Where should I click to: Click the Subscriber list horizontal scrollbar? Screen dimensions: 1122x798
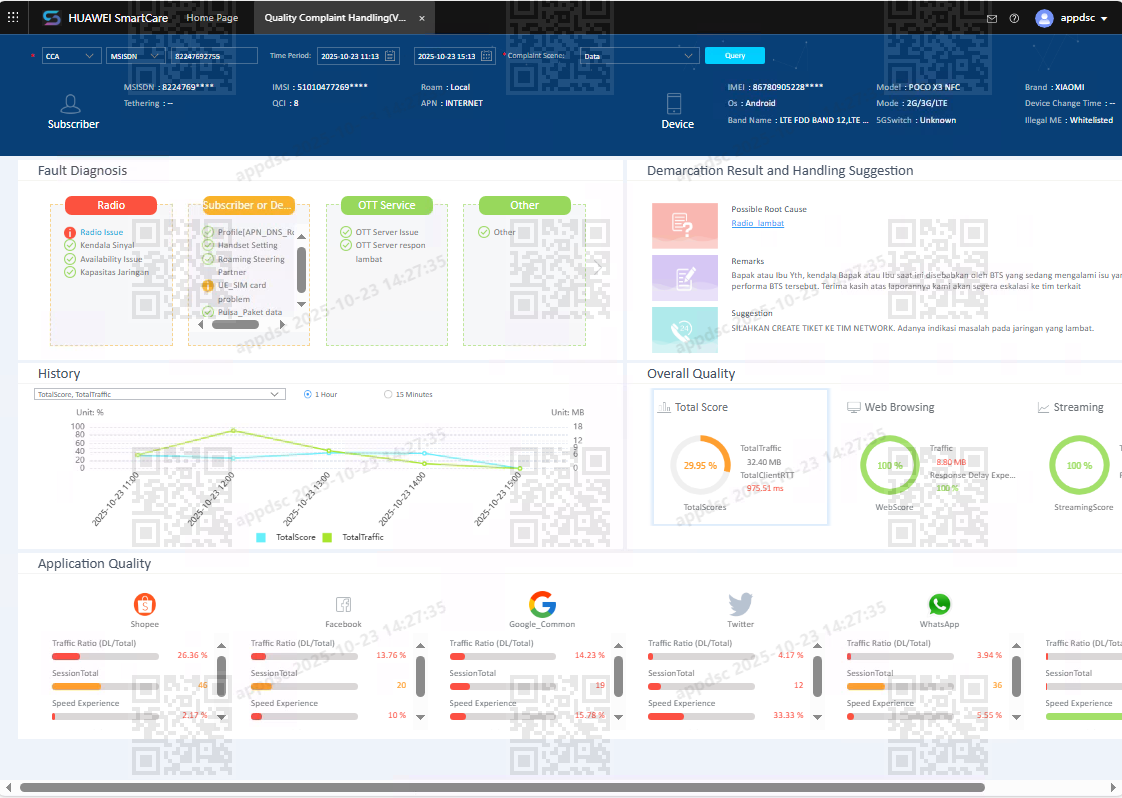click(x=235, y=325)
